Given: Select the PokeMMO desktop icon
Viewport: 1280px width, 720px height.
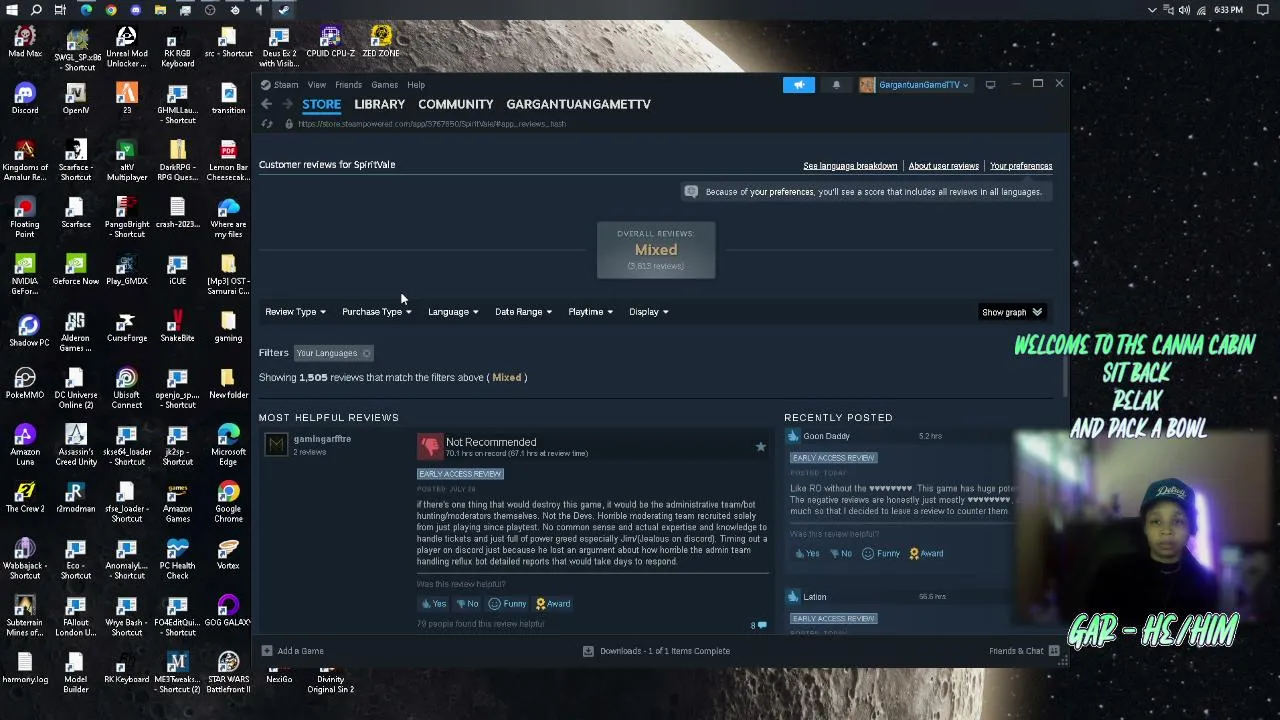Looking at the screenshot, I should click(25, 384).
